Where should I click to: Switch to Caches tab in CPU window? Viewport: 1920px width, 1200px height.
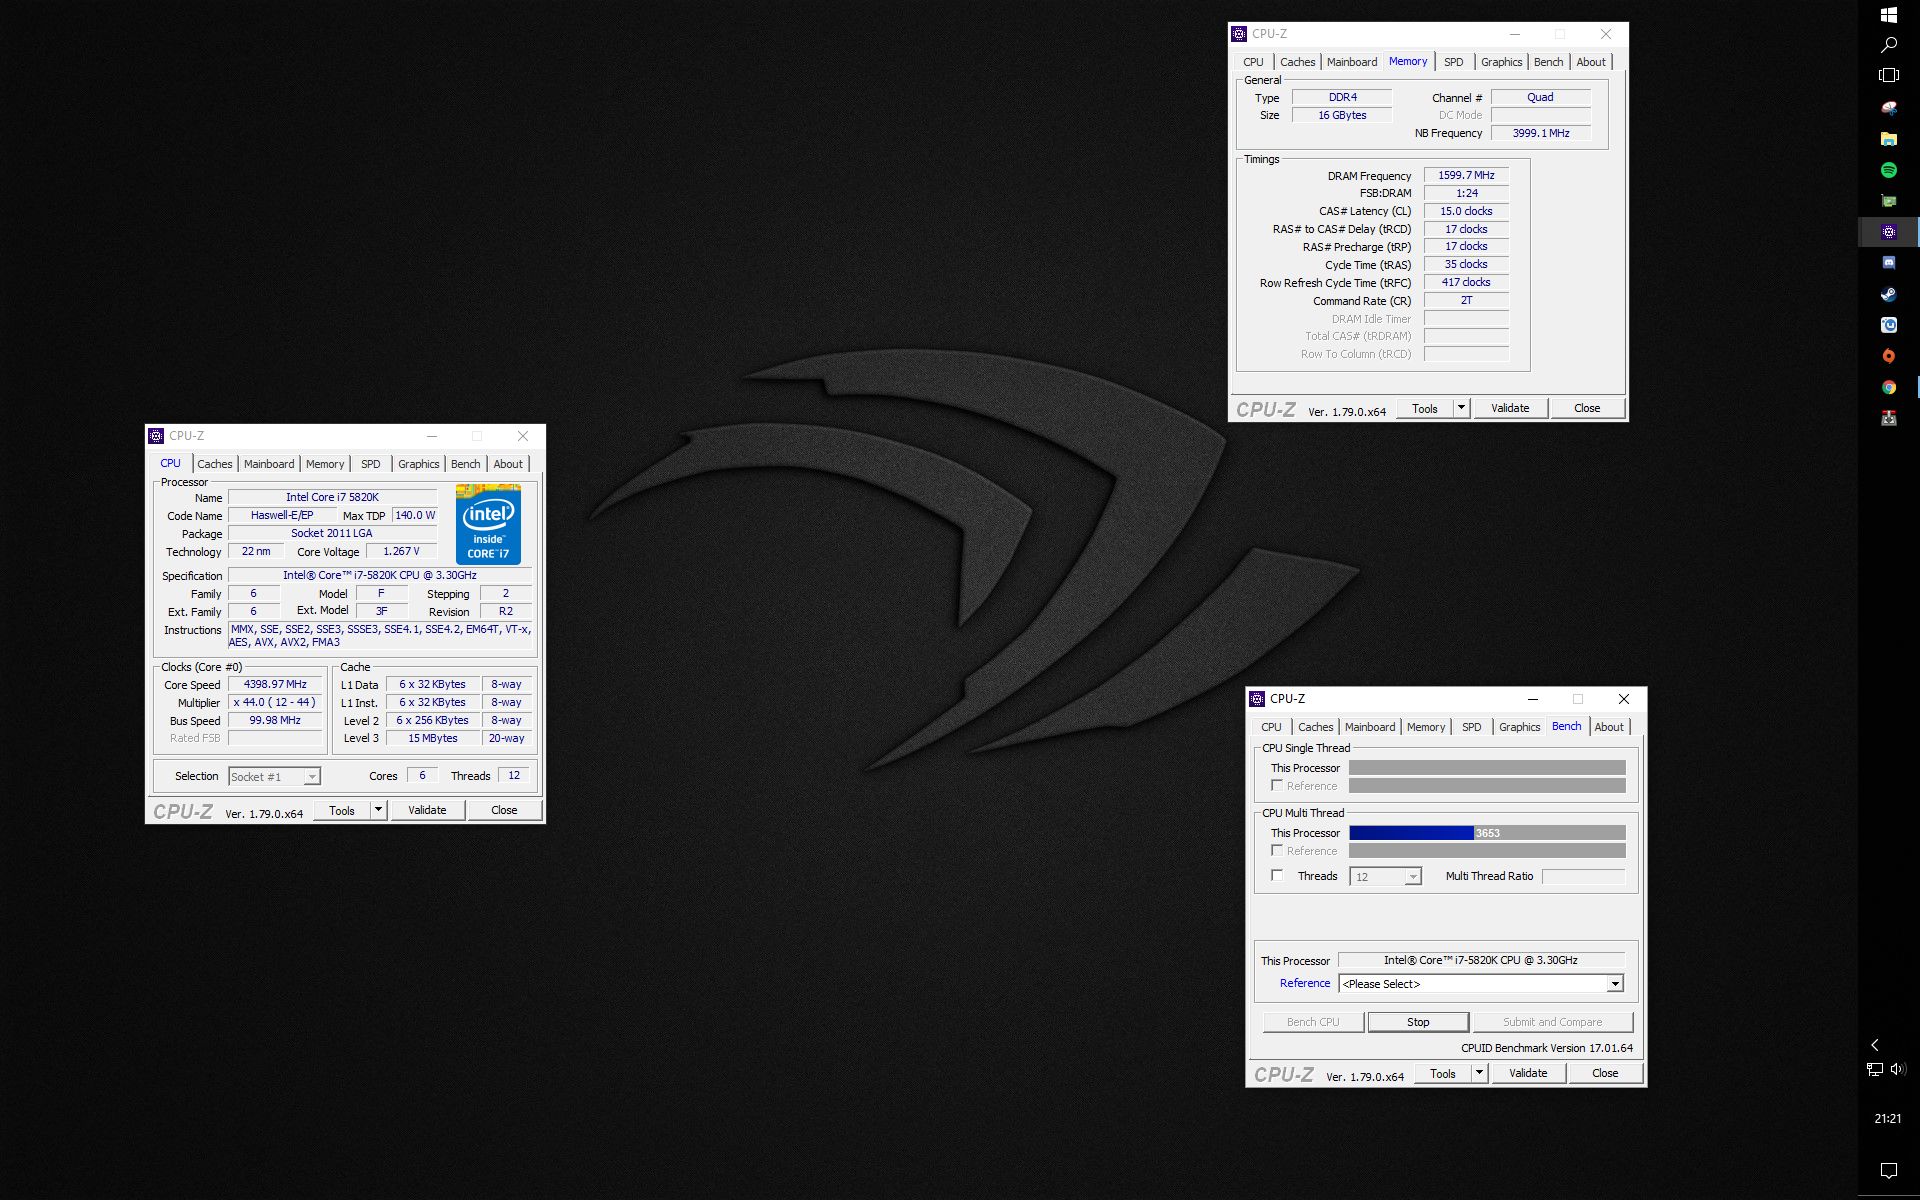pyautogui.click(x=214, y=464)
